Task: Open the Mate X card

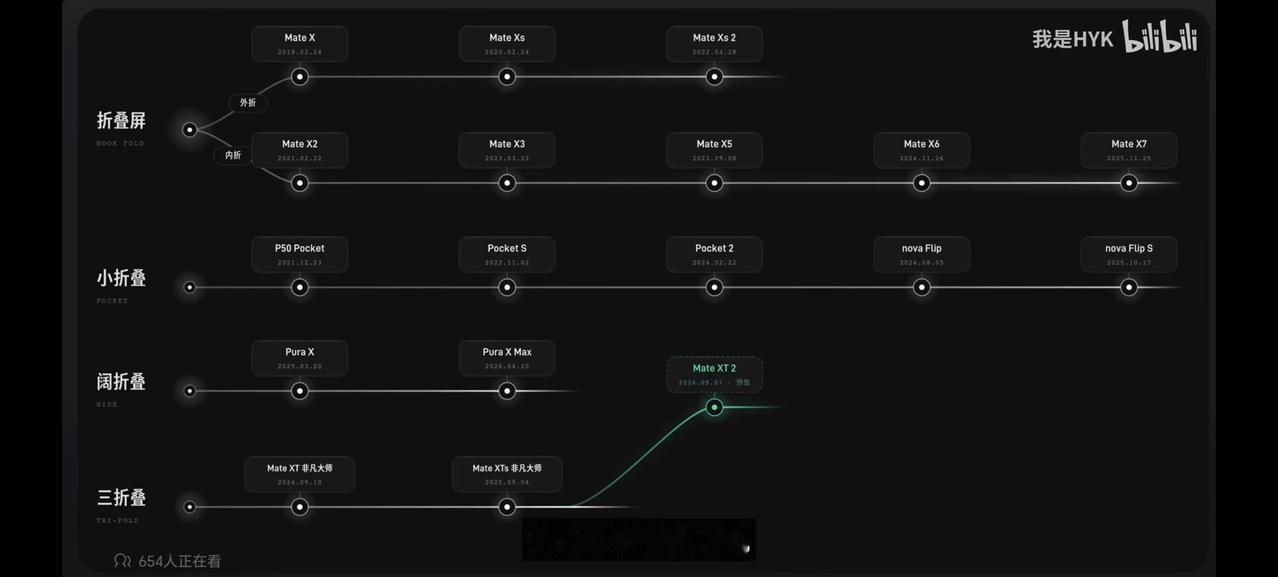Action: pos(300,44)
